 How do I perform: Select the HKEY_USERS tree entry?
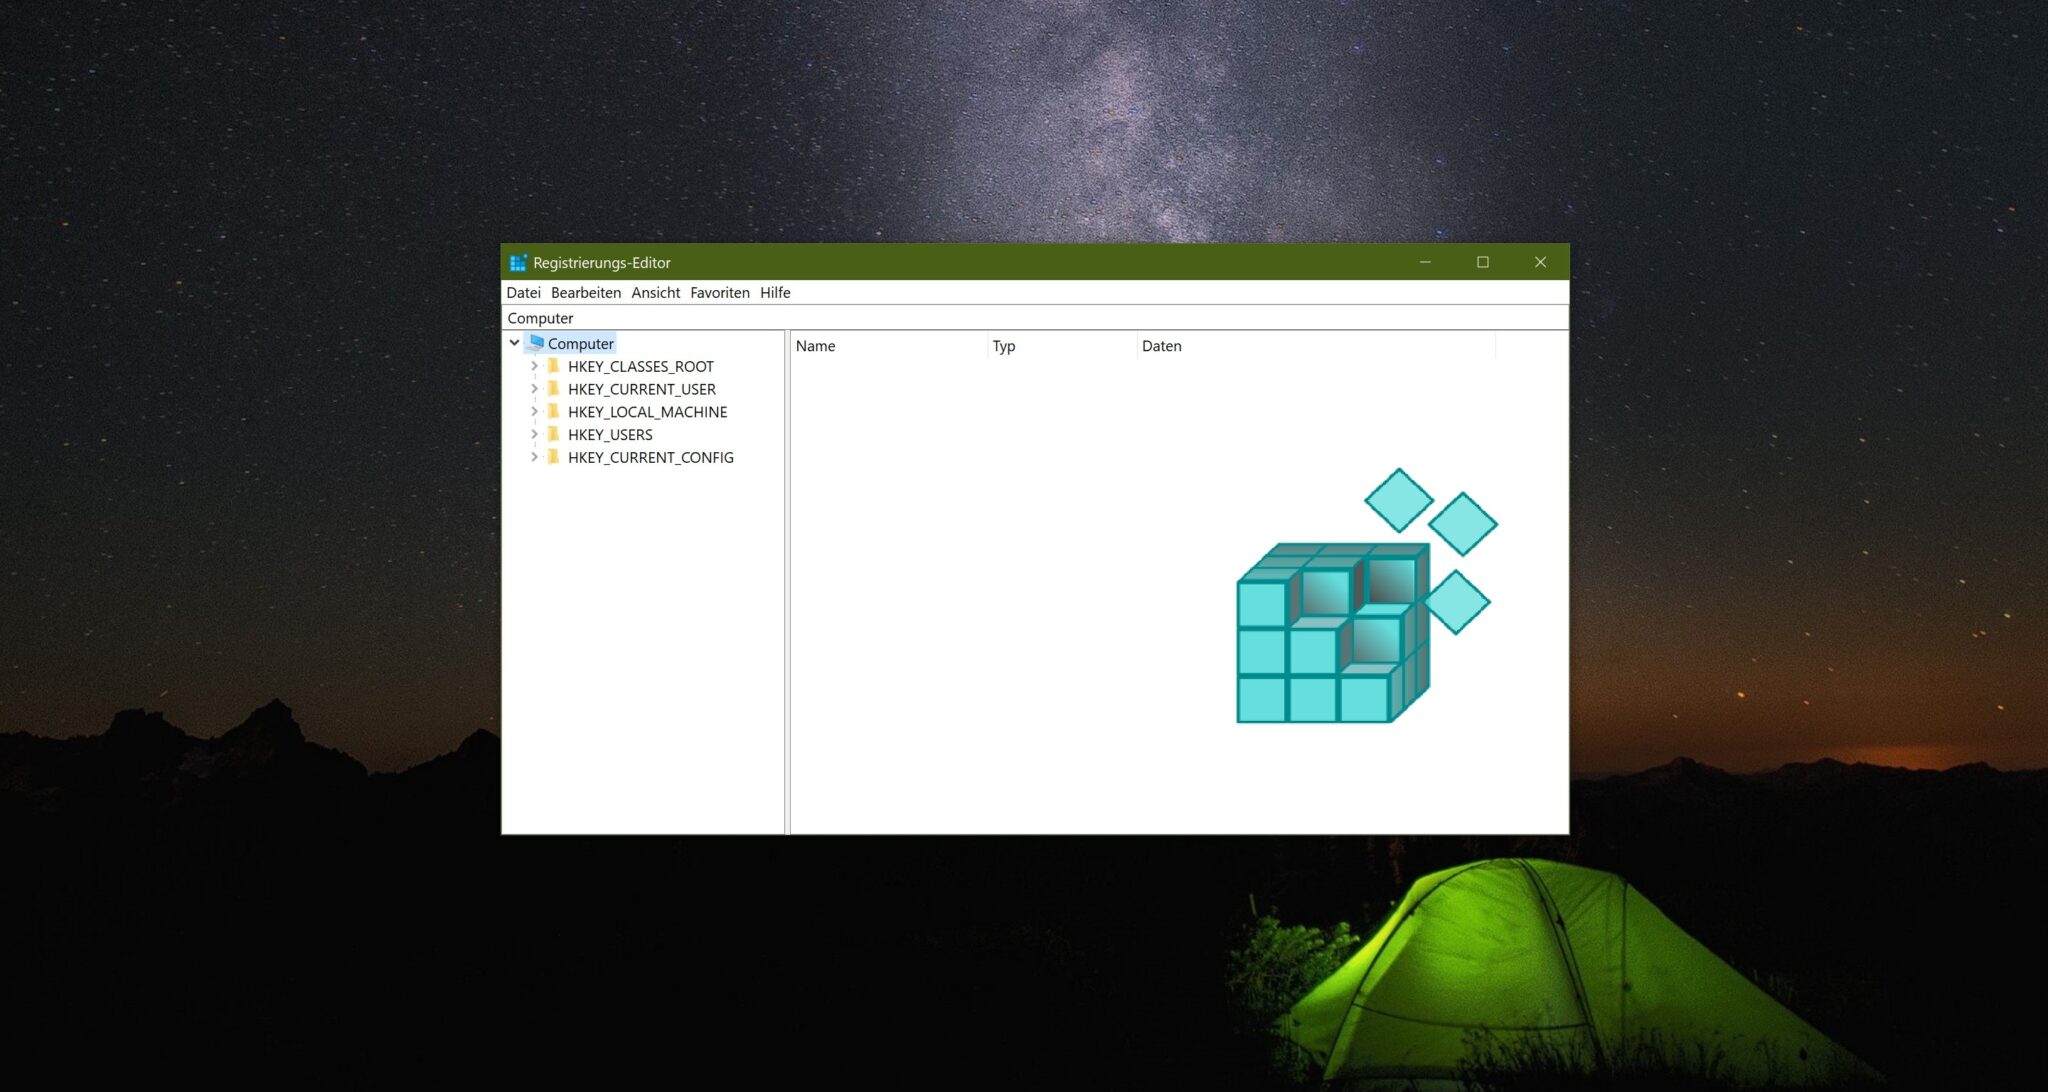click(609, 434)
